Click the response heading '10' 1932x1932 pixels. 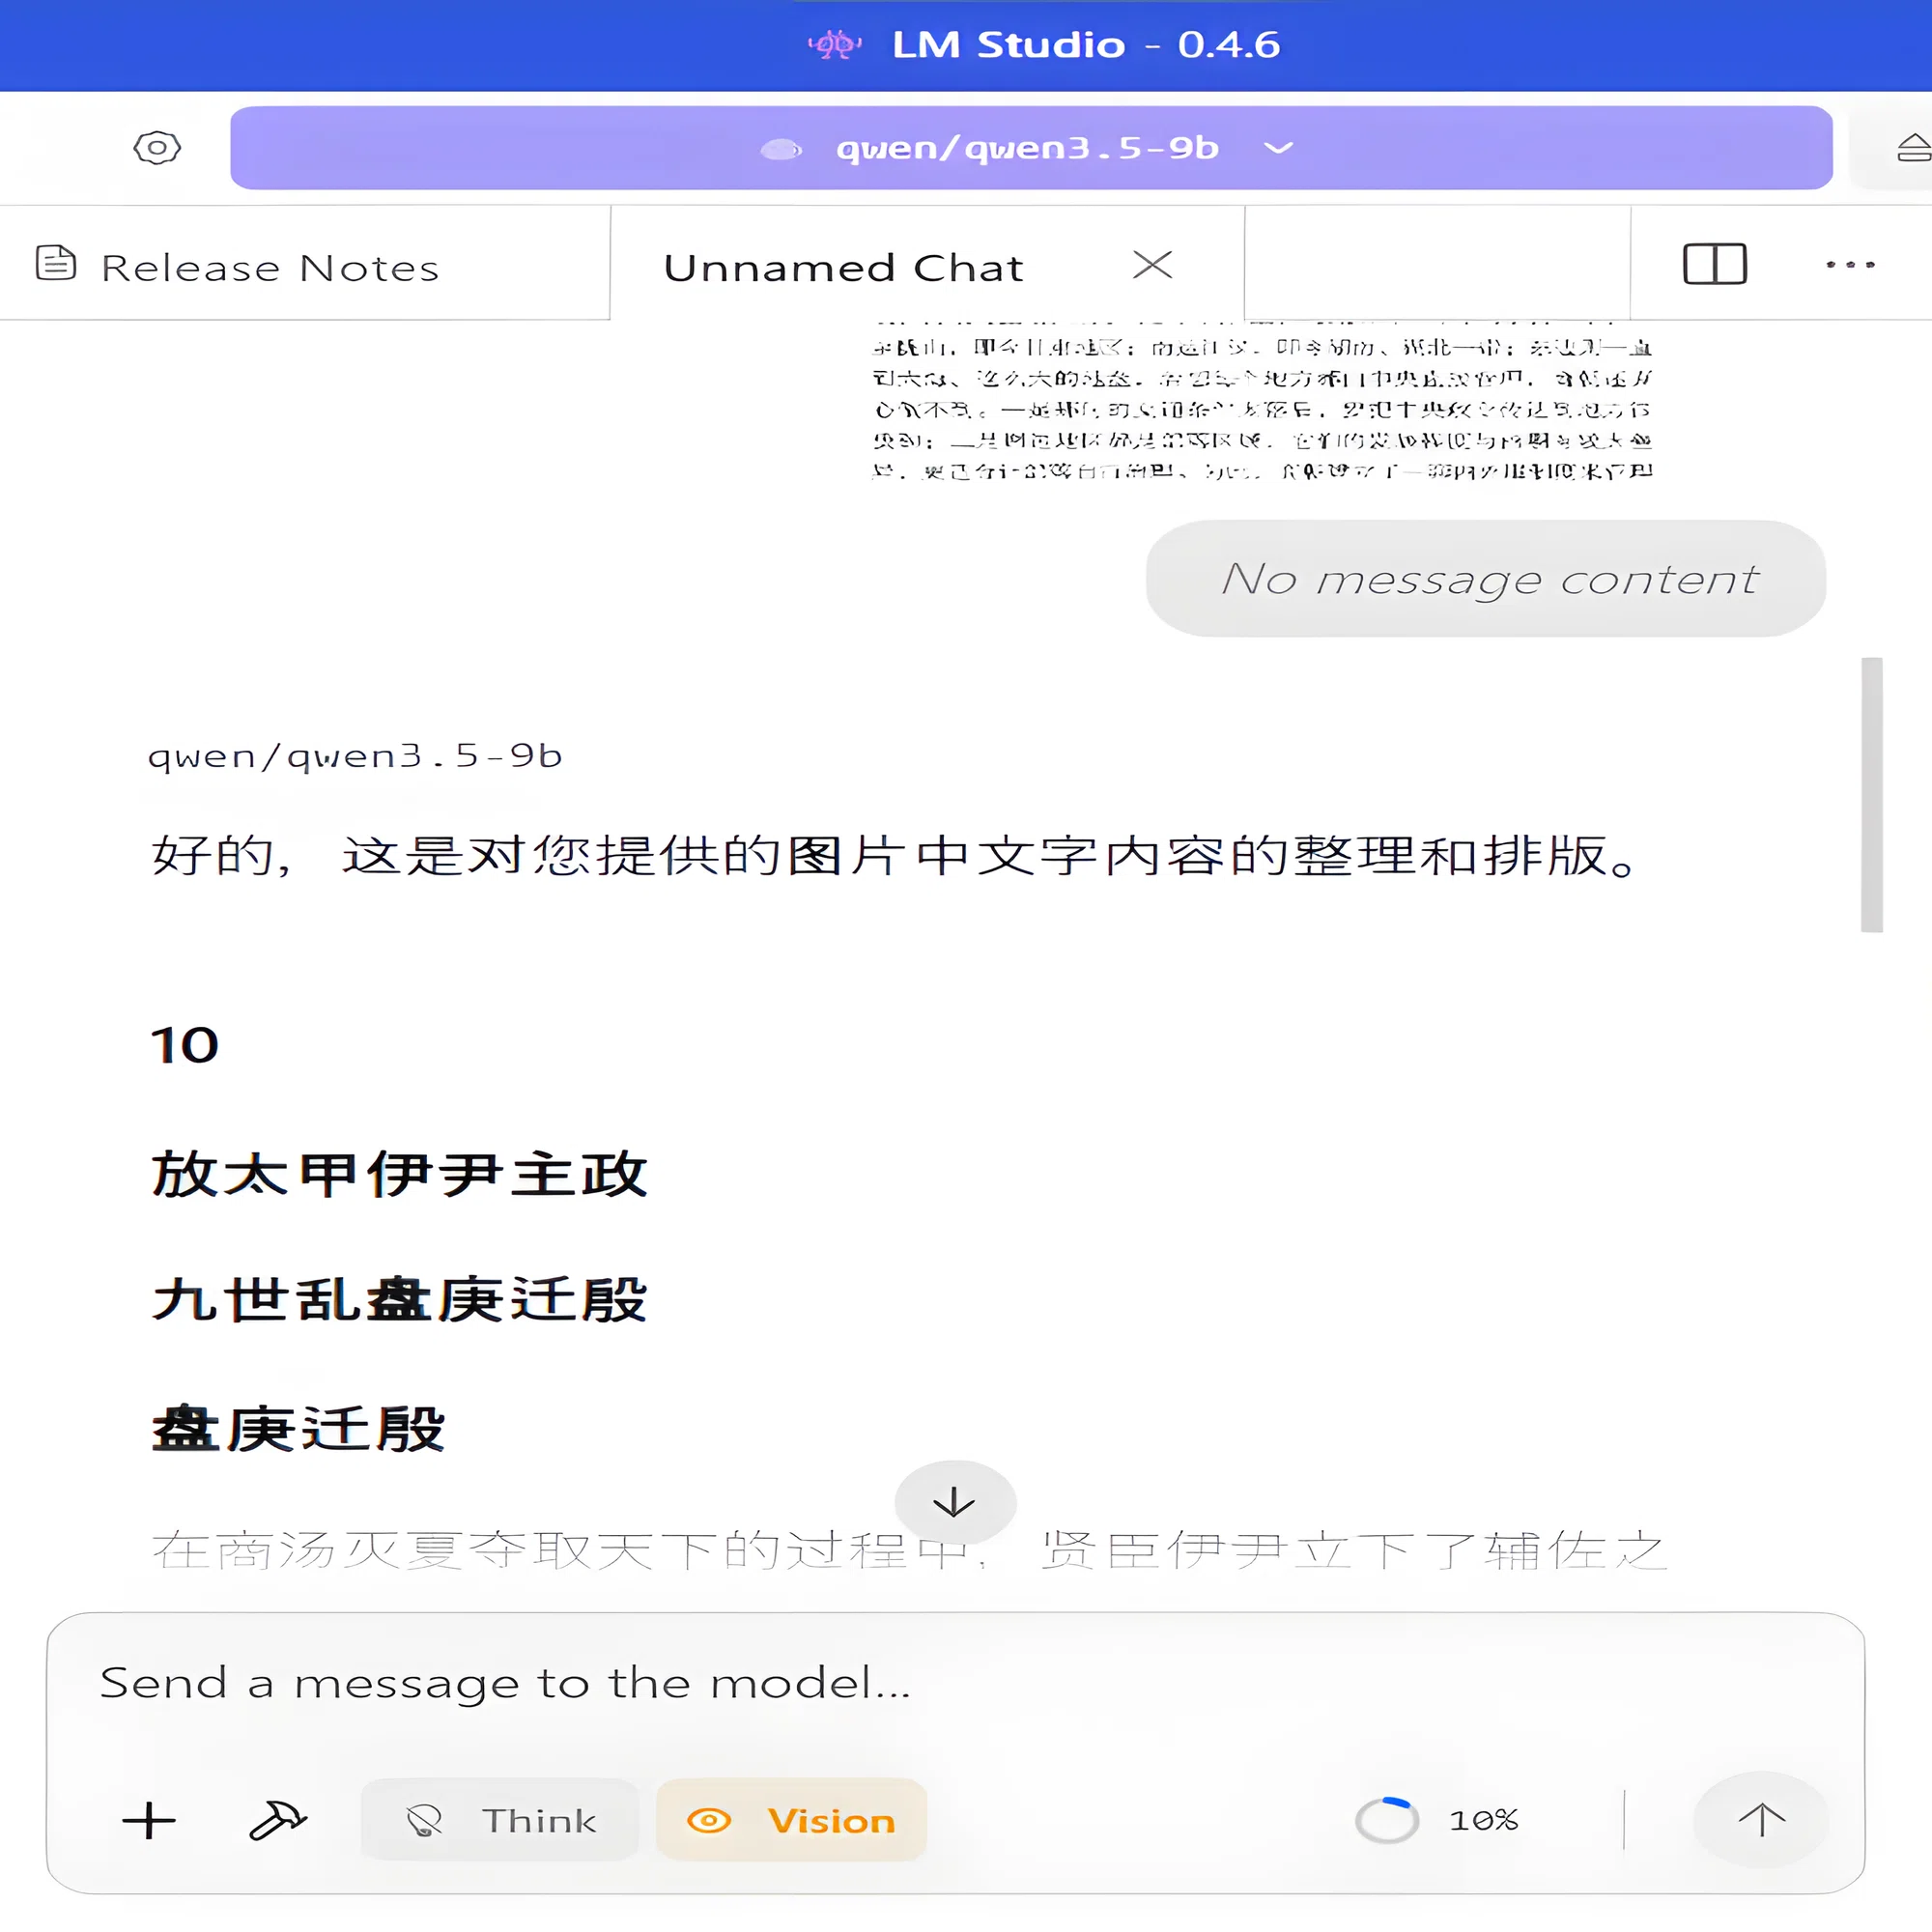[185, 1046]
